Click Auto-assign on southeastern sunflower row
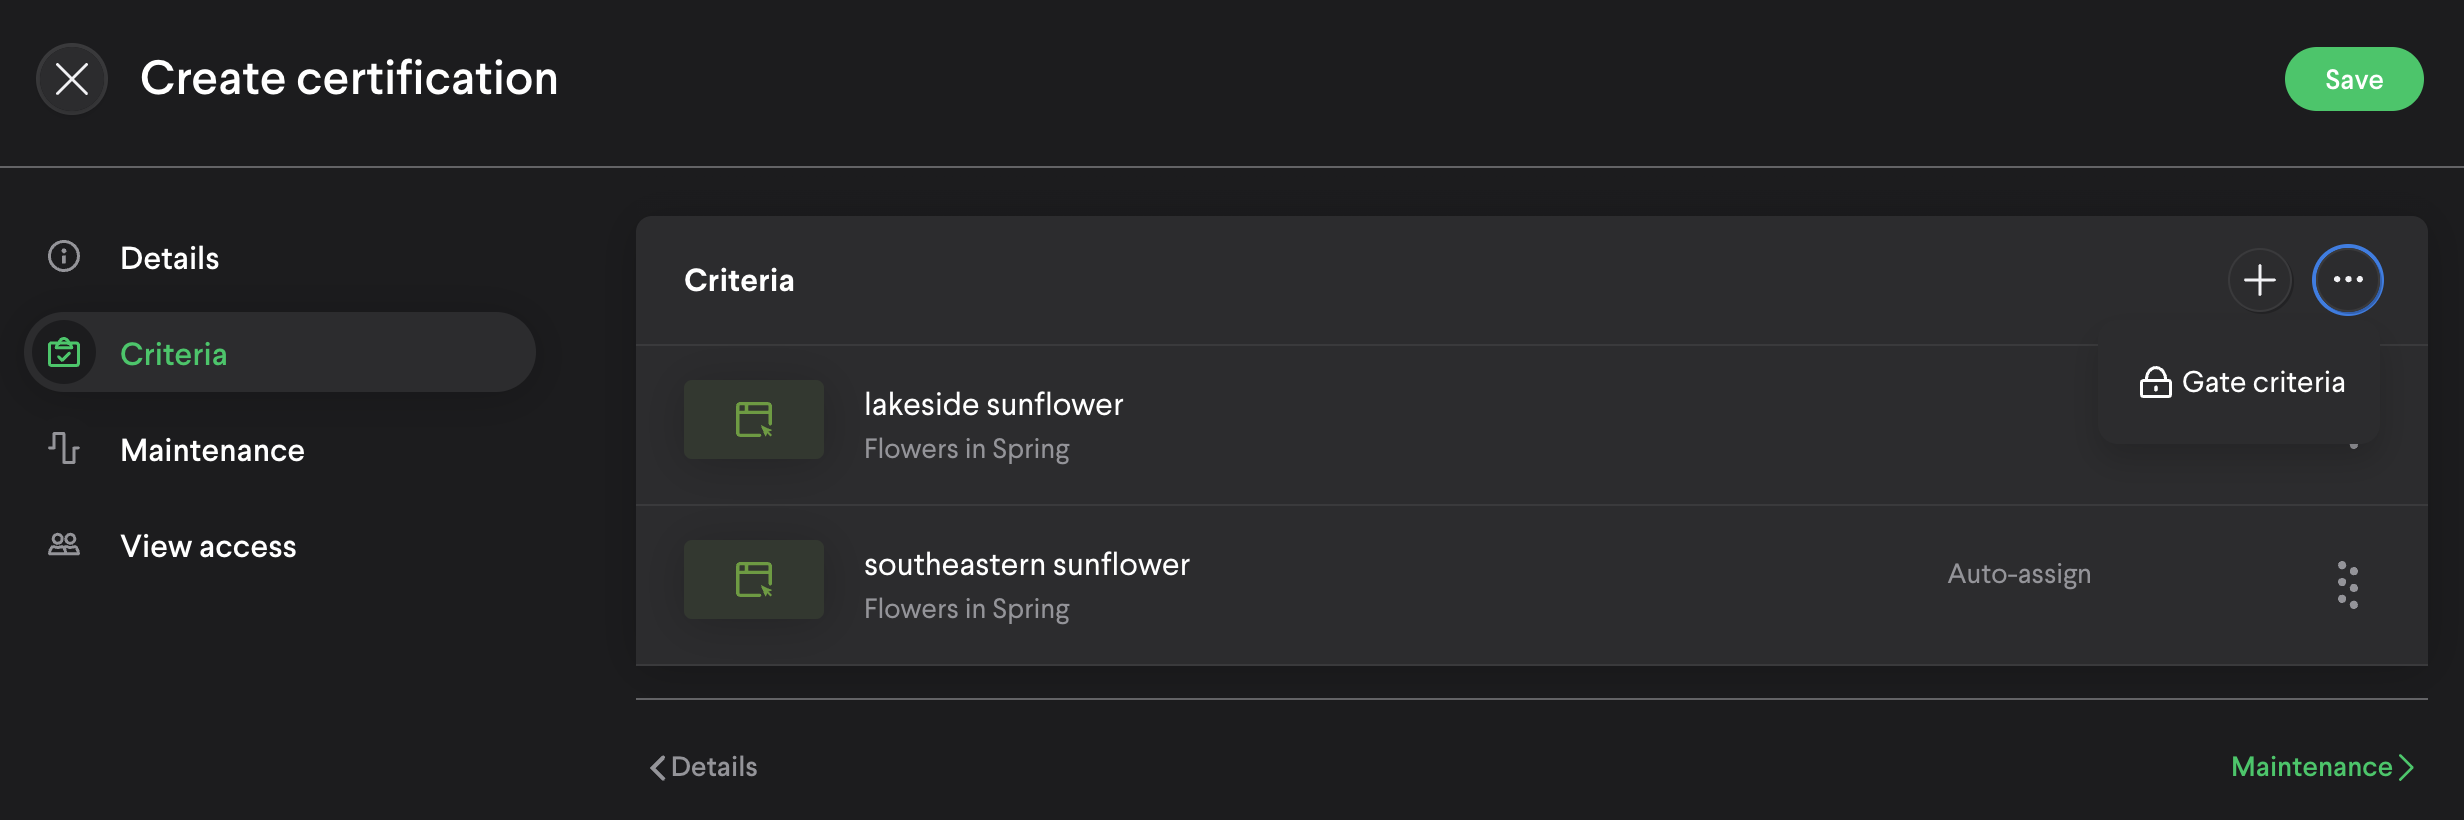Image resolution: width=2464 pixels, height=820 pixels. [2019, 574]
